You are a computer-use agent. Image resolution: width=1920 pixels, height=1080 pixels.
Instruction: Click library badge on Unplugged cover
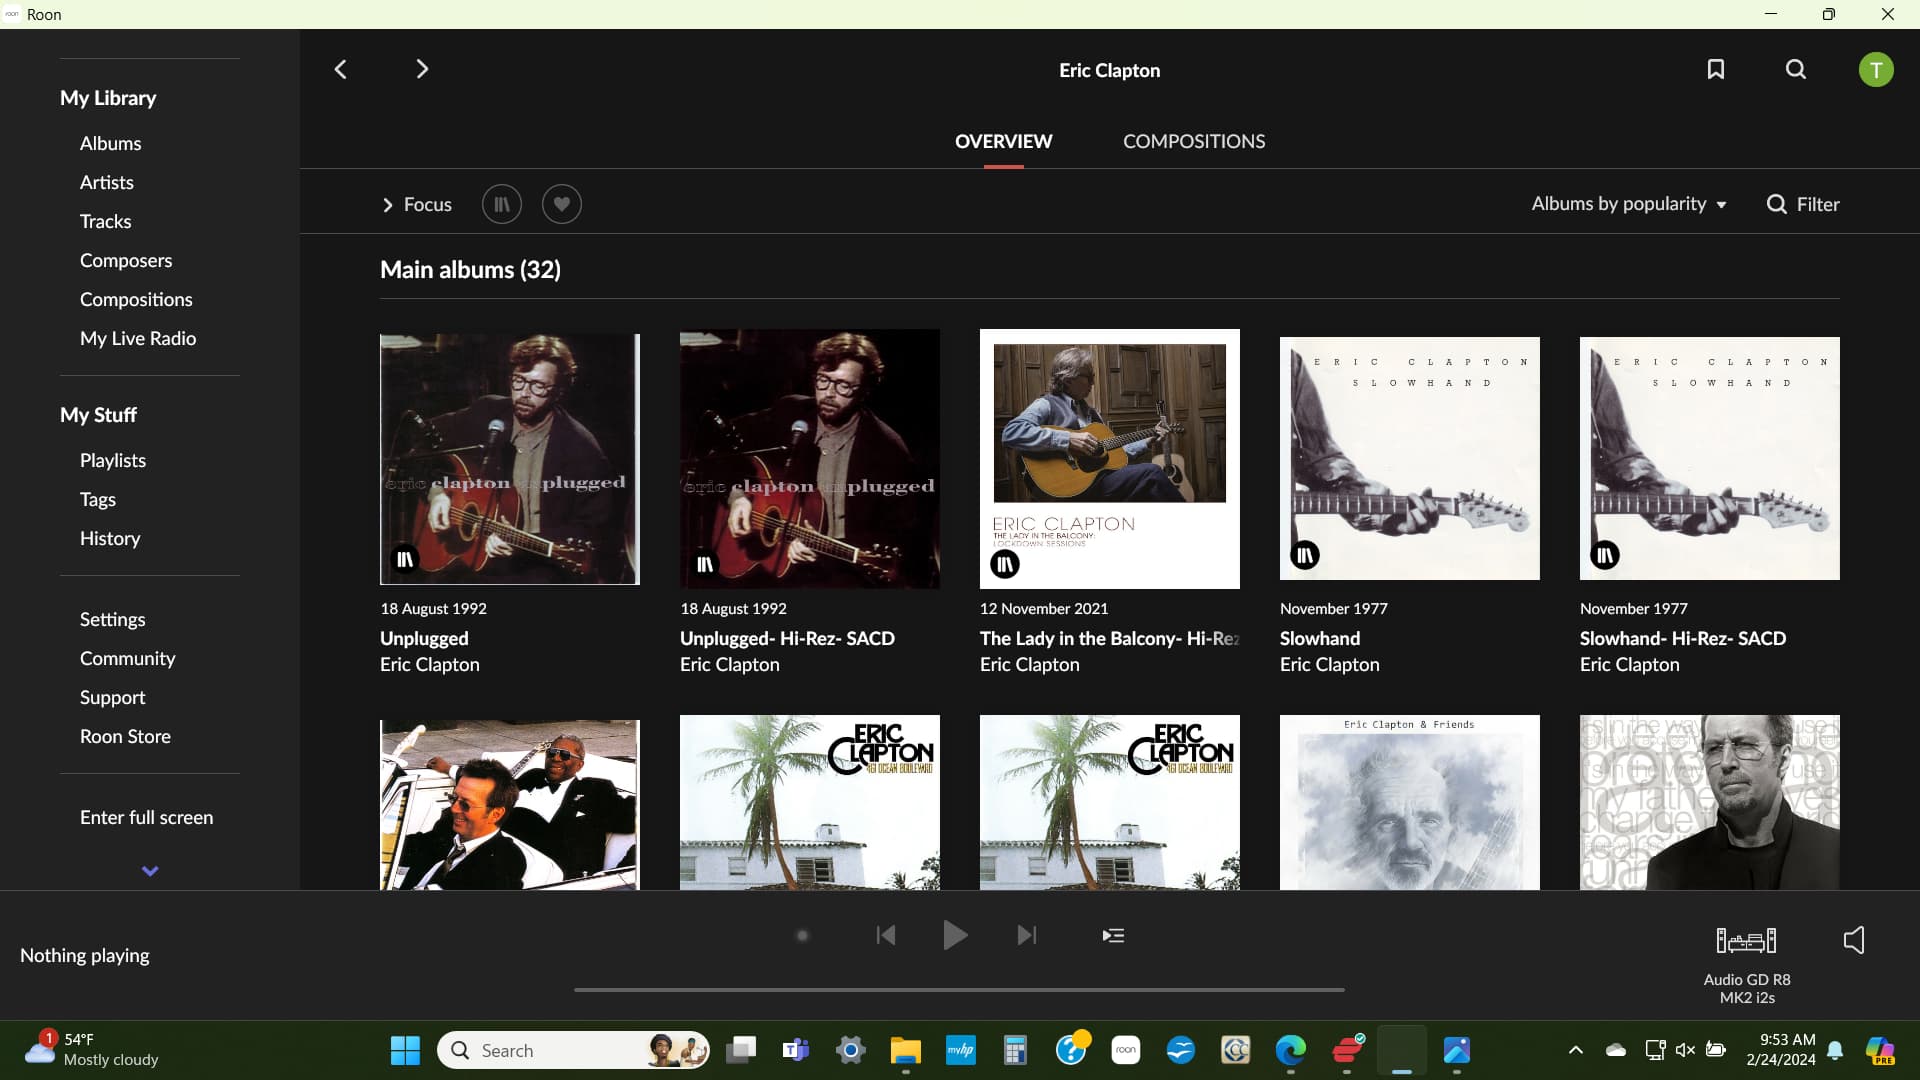(x=405, y=559)
